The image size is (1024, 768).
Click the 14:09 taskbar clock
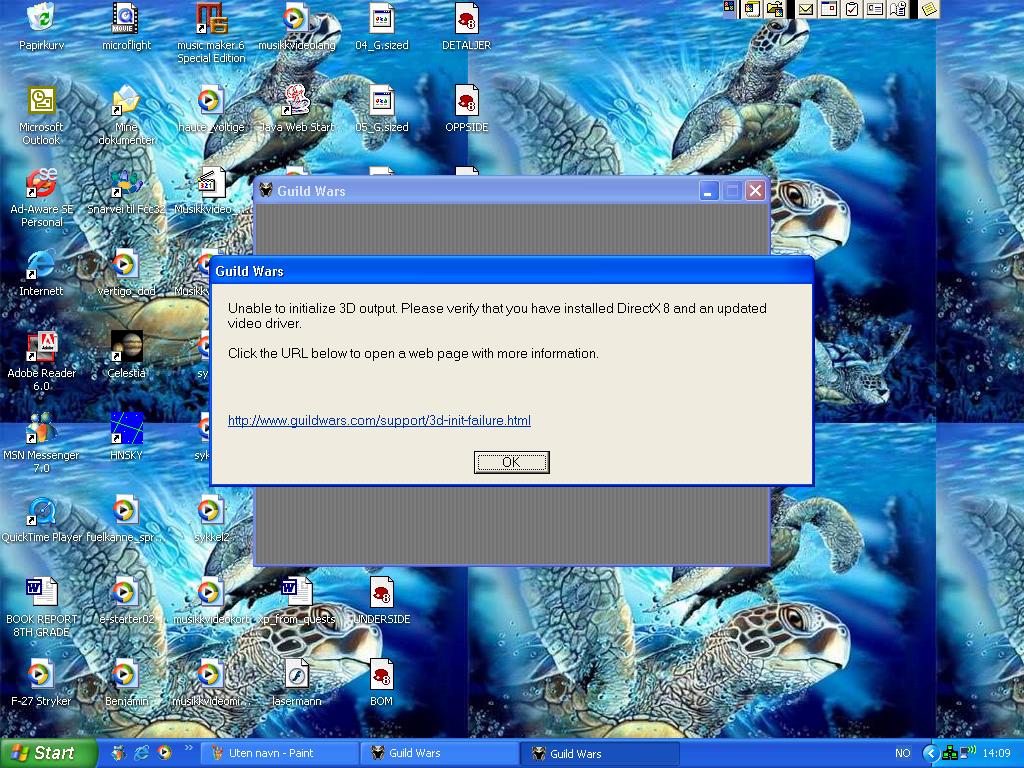997,753
